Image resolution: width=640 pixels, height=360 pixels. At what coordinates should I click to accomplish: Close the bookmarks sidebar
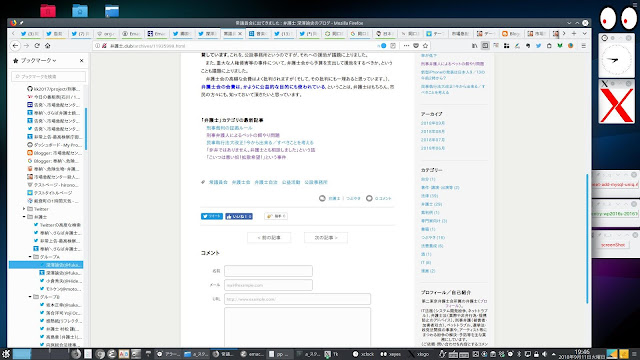coord(82,60)
